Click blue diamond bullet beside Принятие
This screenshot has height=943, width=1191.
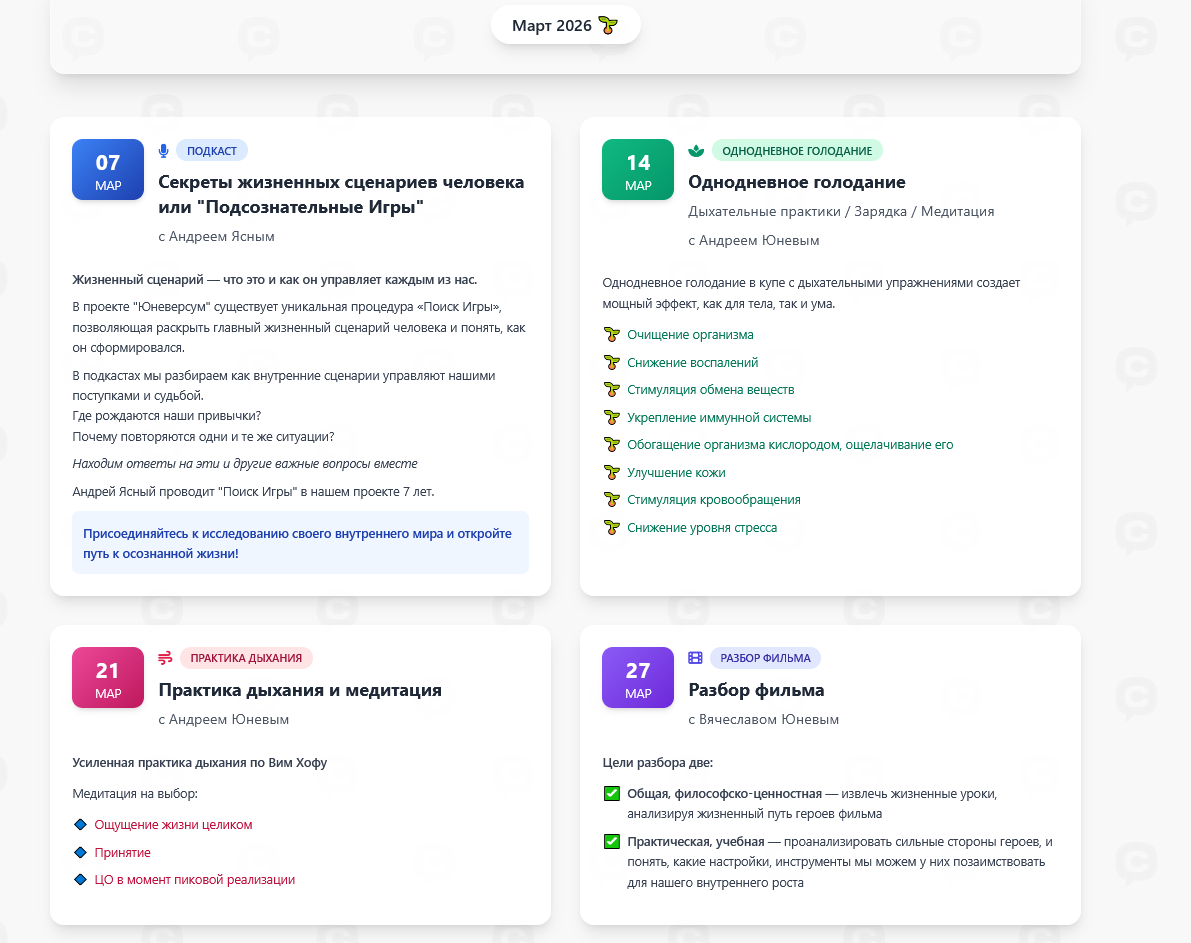click(81, 852)
